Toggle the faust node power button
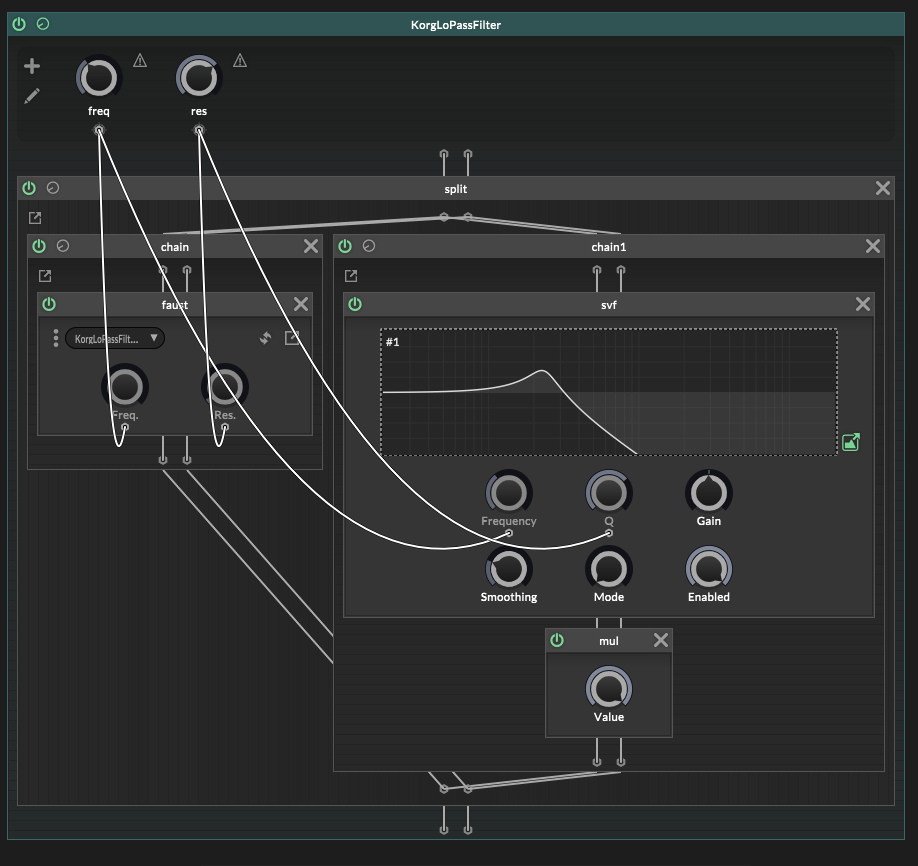The image size is (918, 866). [49, 304]
